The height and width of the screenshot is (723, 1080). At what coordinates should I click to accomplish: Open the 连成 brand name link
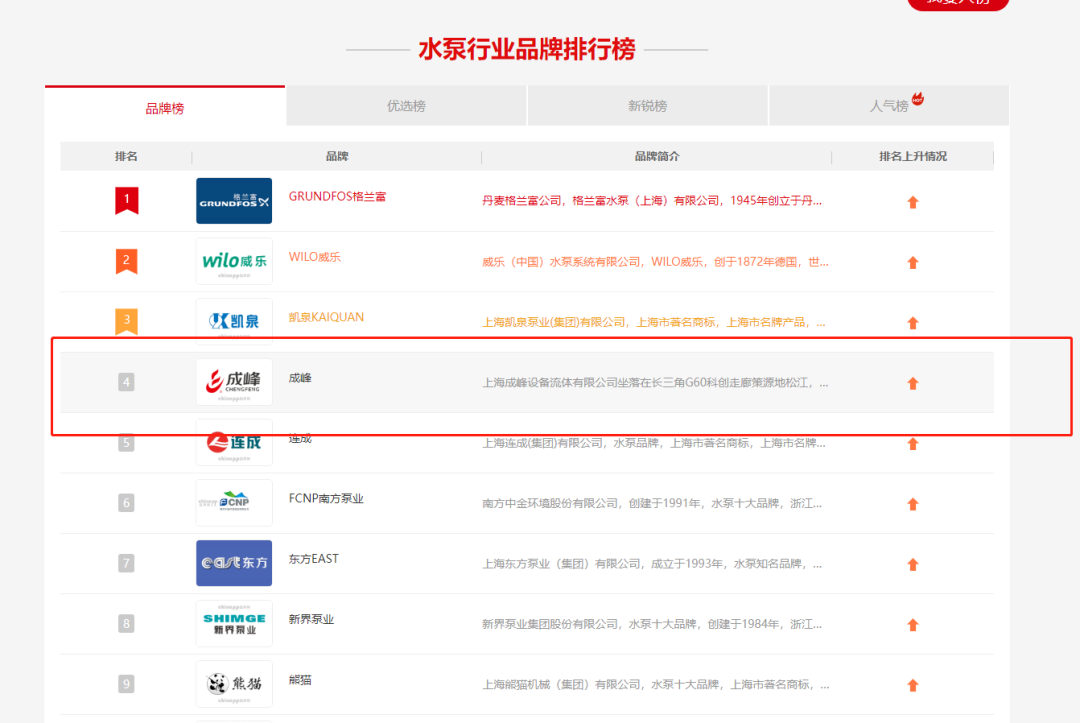tap(300, 439)
